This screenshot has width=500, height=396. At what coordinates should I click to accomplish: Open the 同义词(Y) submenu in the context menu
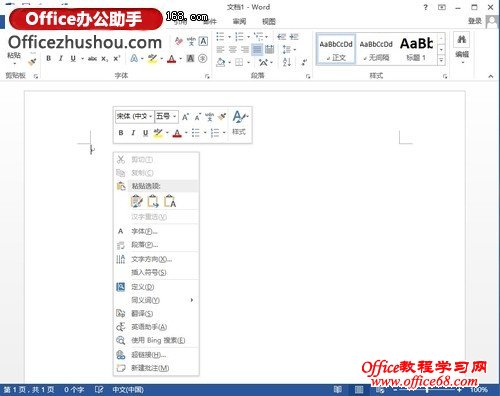(x=156, y=300)
